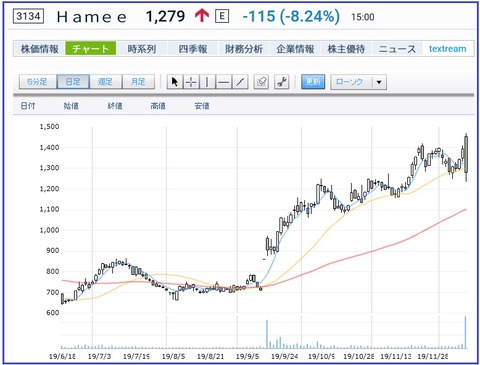480x365 pixels.
Task: Switch to 日足 daily chart
Action: (73, 82)
